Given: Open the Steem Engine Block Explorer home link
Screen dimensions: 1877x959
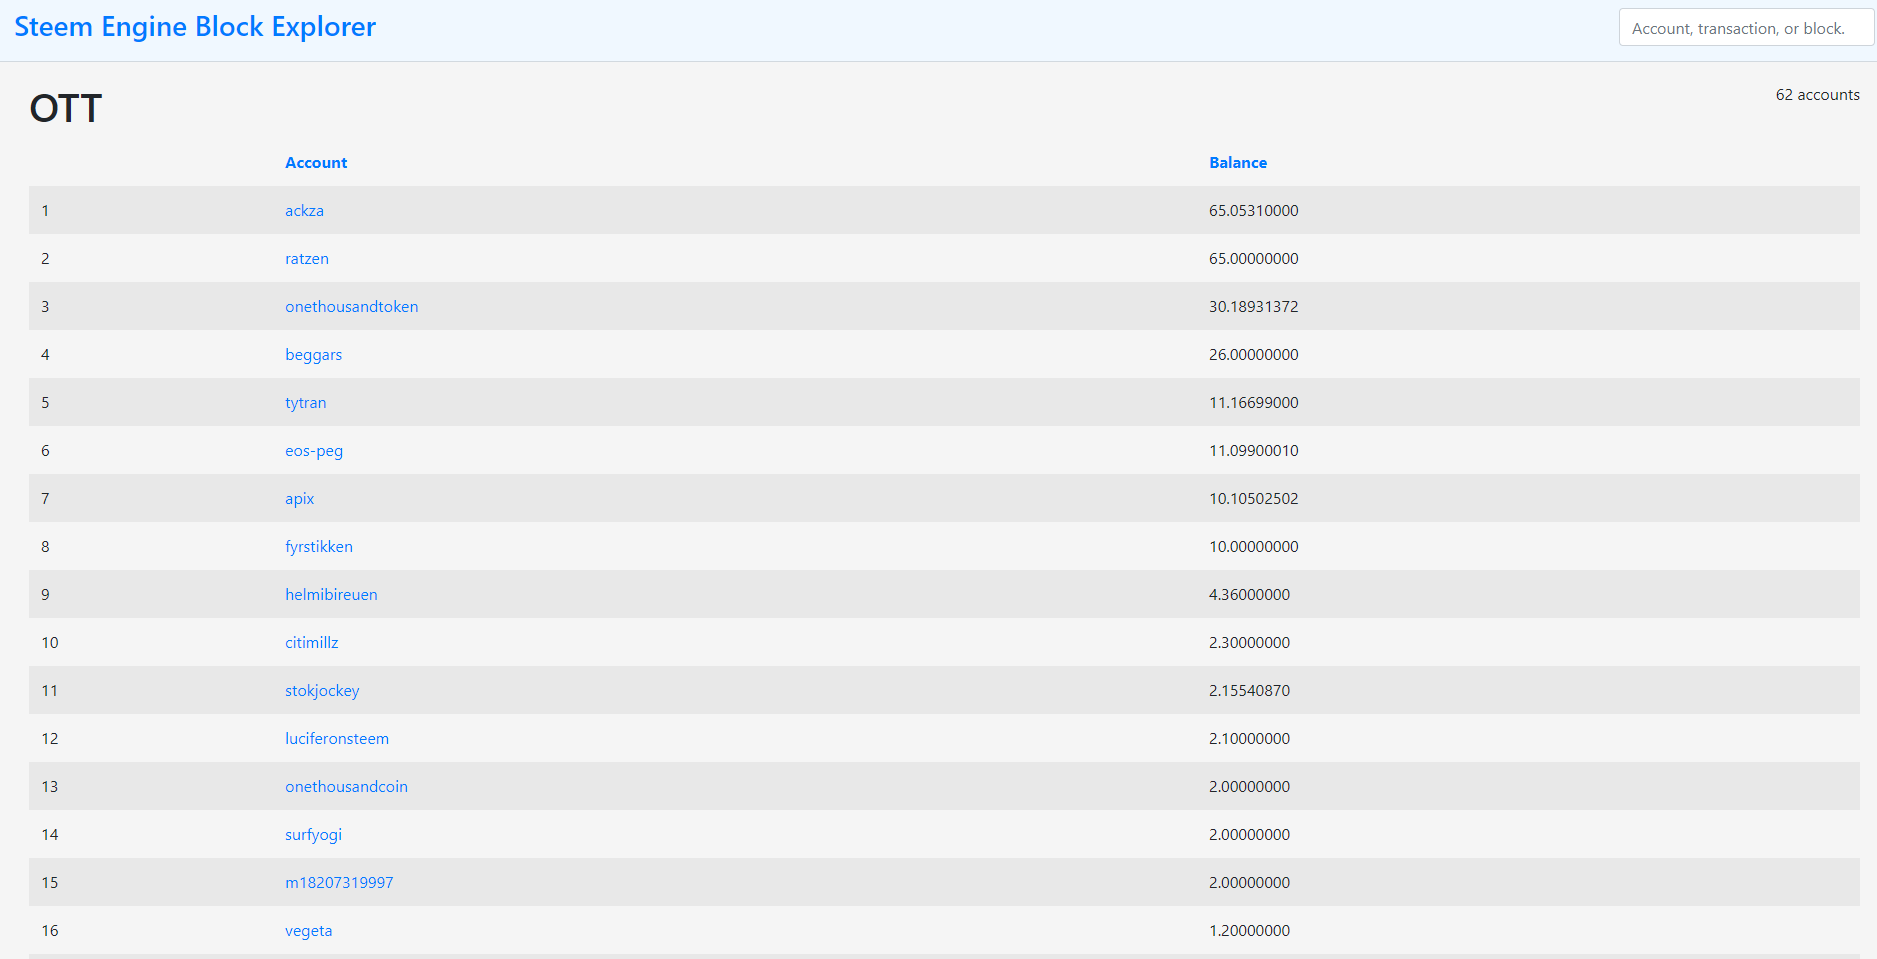Looking at the screenshot, I should point(195,27).
